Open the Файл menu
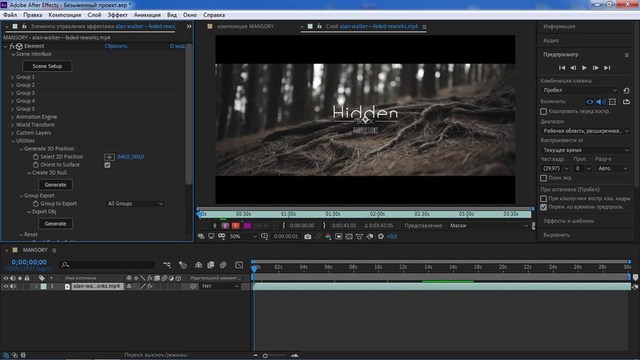640x360 pixels. 10,15
